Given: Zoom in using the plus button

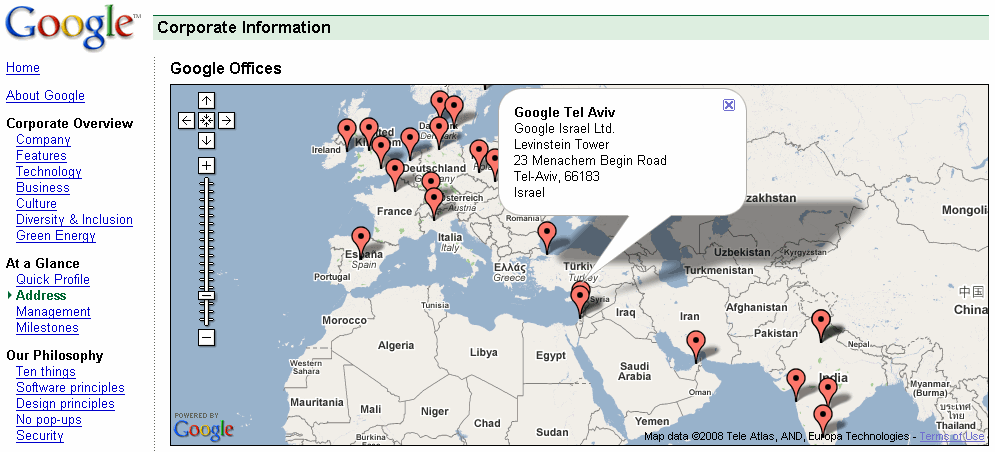Looking at the screenshot, I should (206, 165).
